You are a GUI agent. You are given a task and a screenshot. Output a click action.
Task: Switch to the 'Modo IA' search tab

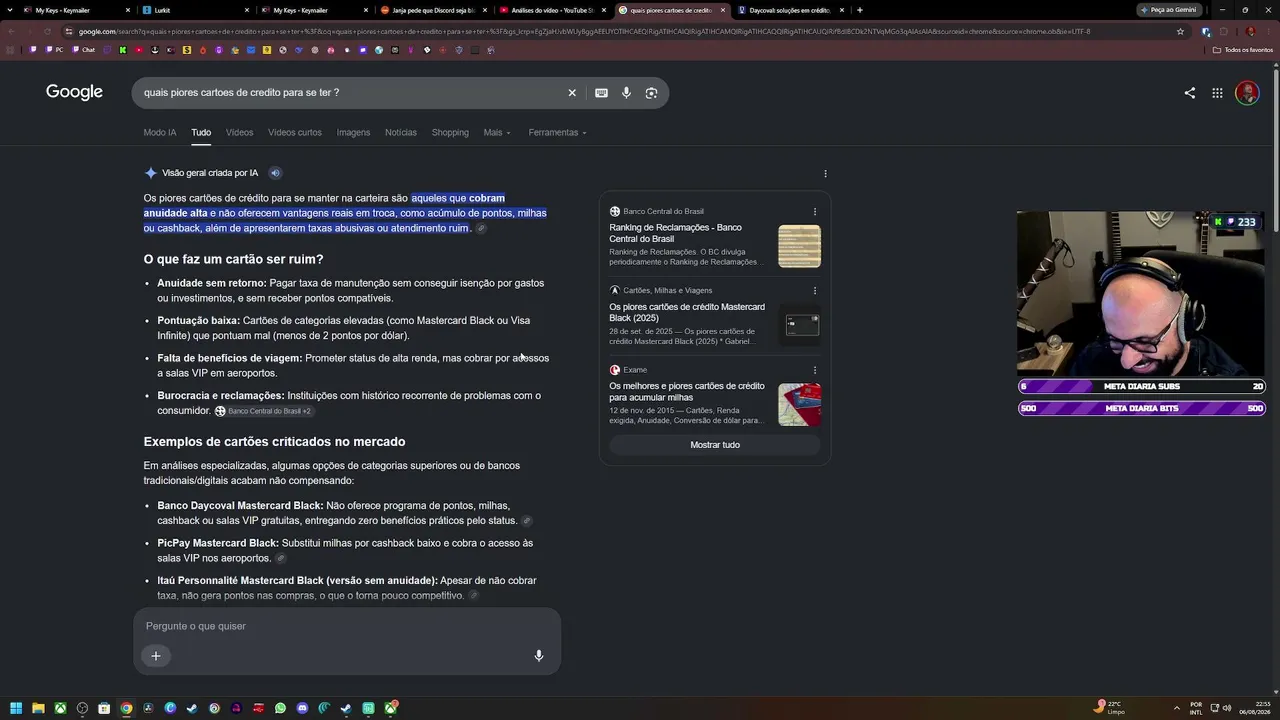pyautogui.click(x=160, y=133)
